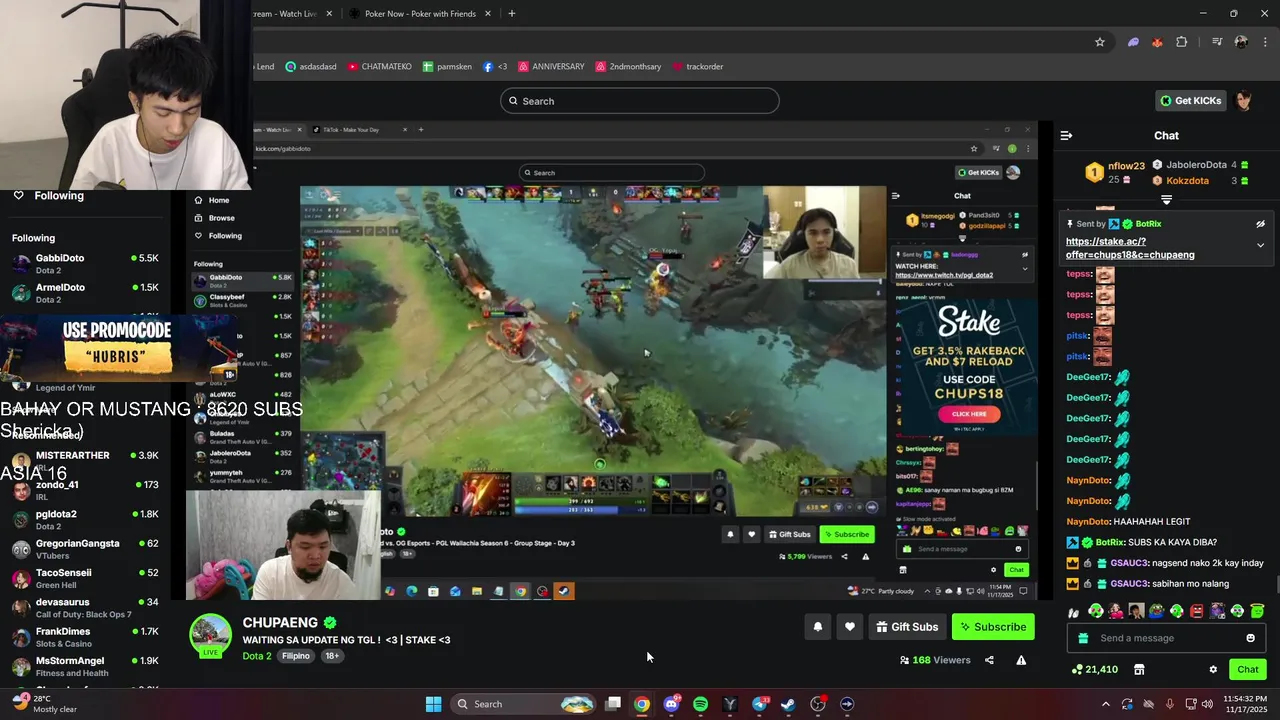
Task: Open MsStormAngel channel in the sidebar
Action: click(x=85, y=666)
